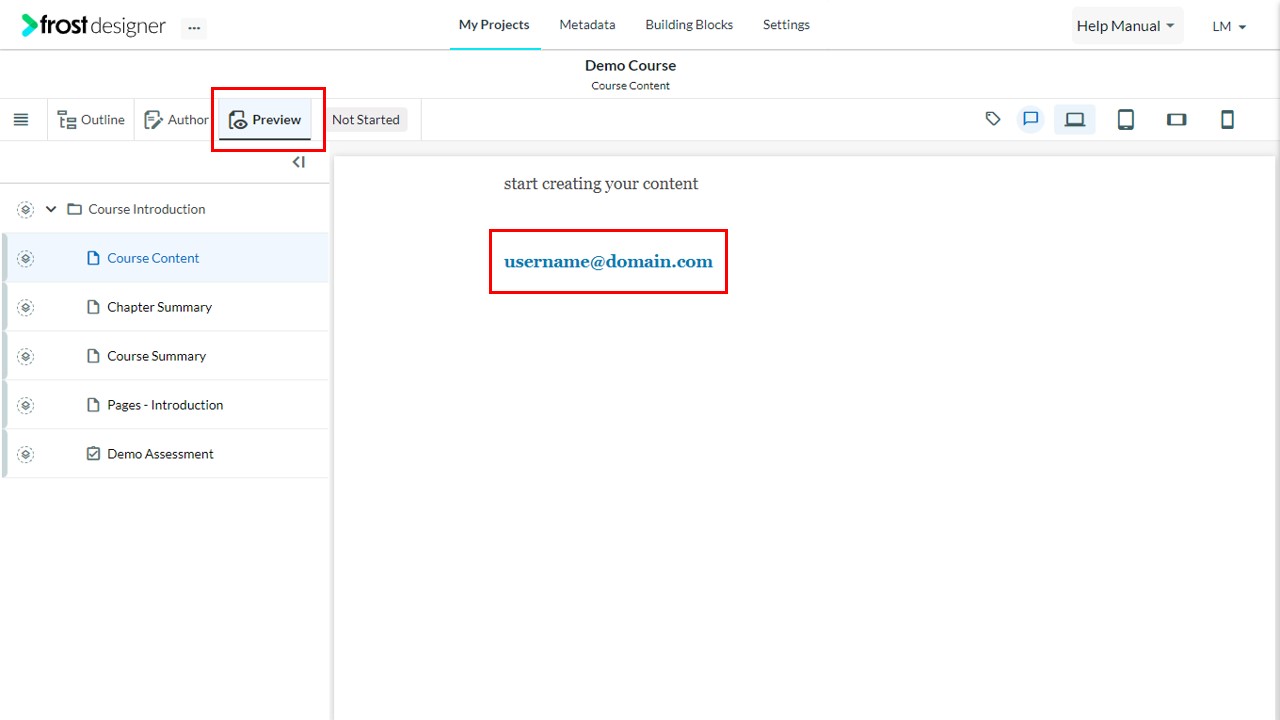The image size is (1280, 720).
Task: Click the page icon of Chapter Summary
Action: point(93,307)
